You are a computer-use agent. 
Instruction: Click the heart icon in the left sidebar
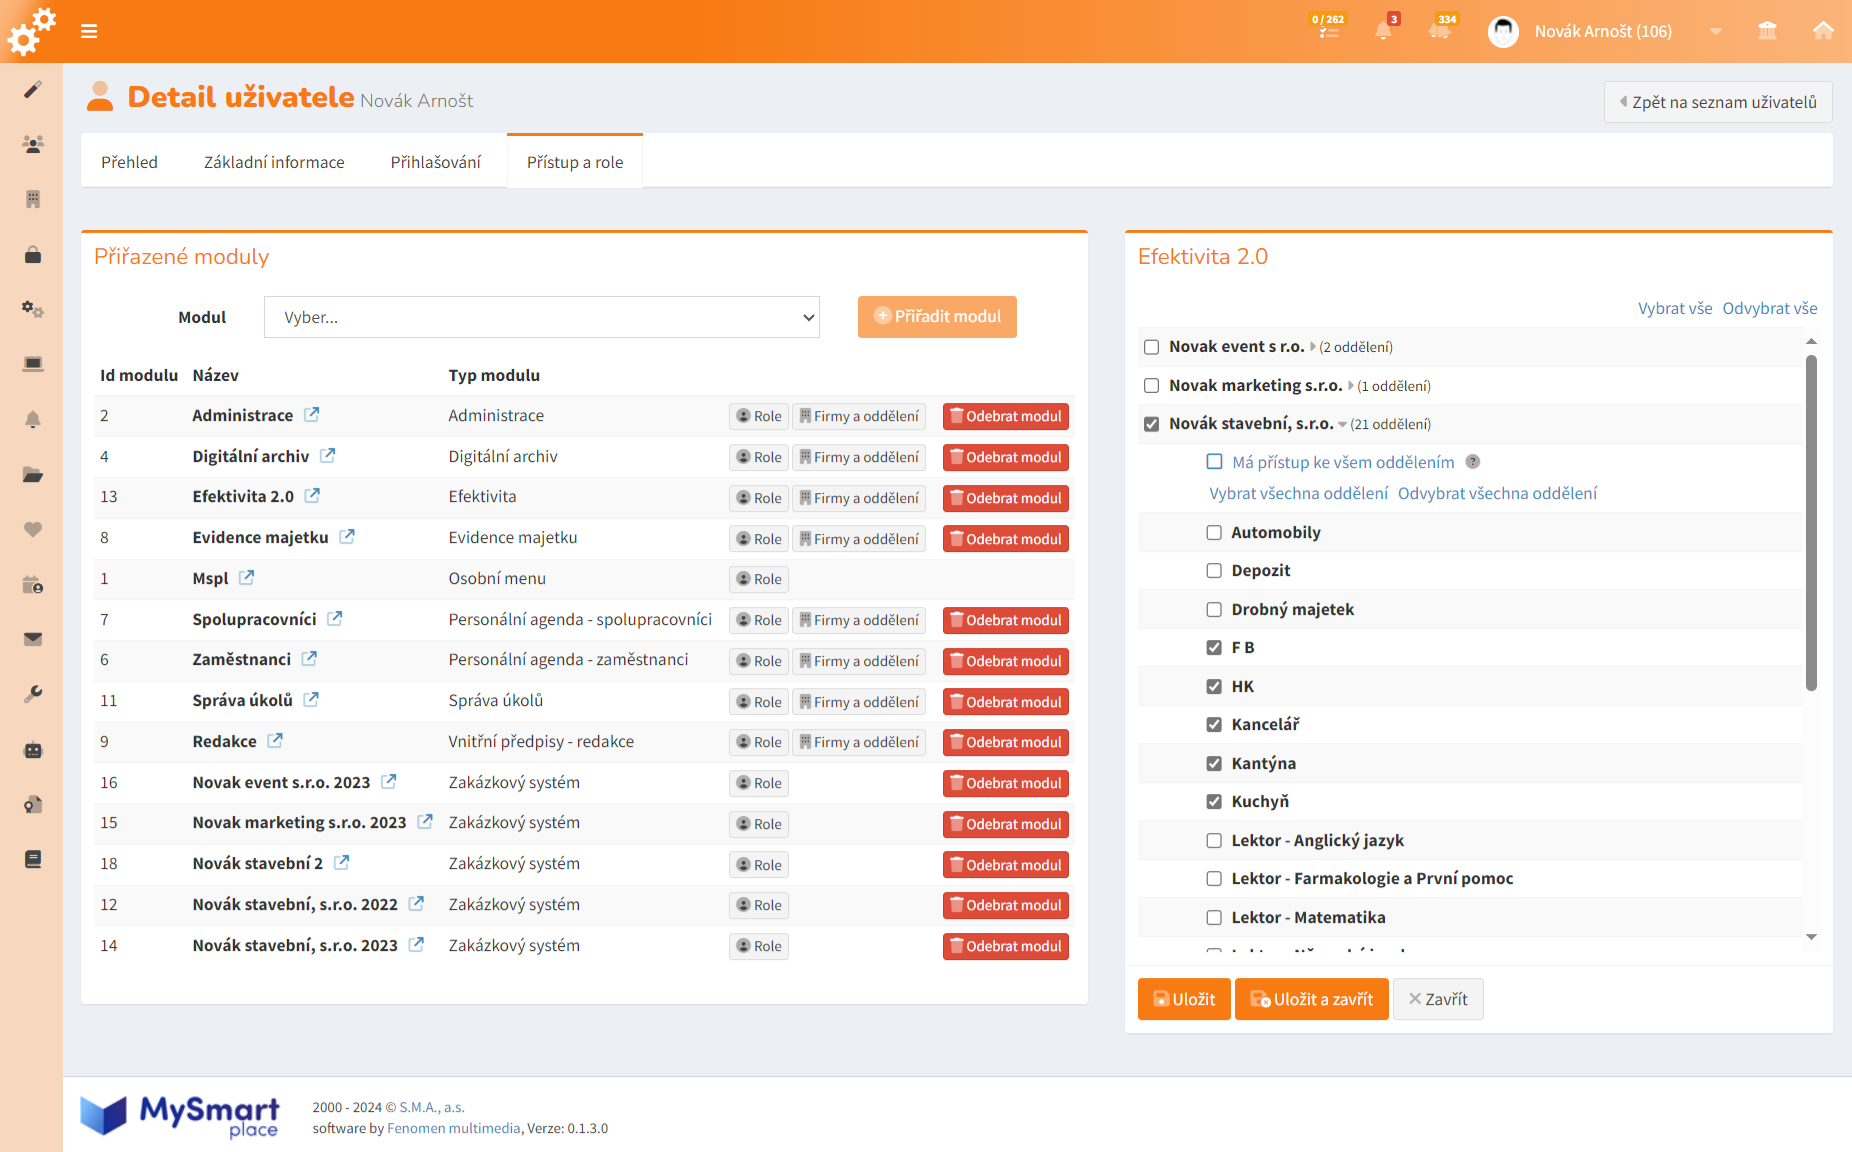pos(33,529)
